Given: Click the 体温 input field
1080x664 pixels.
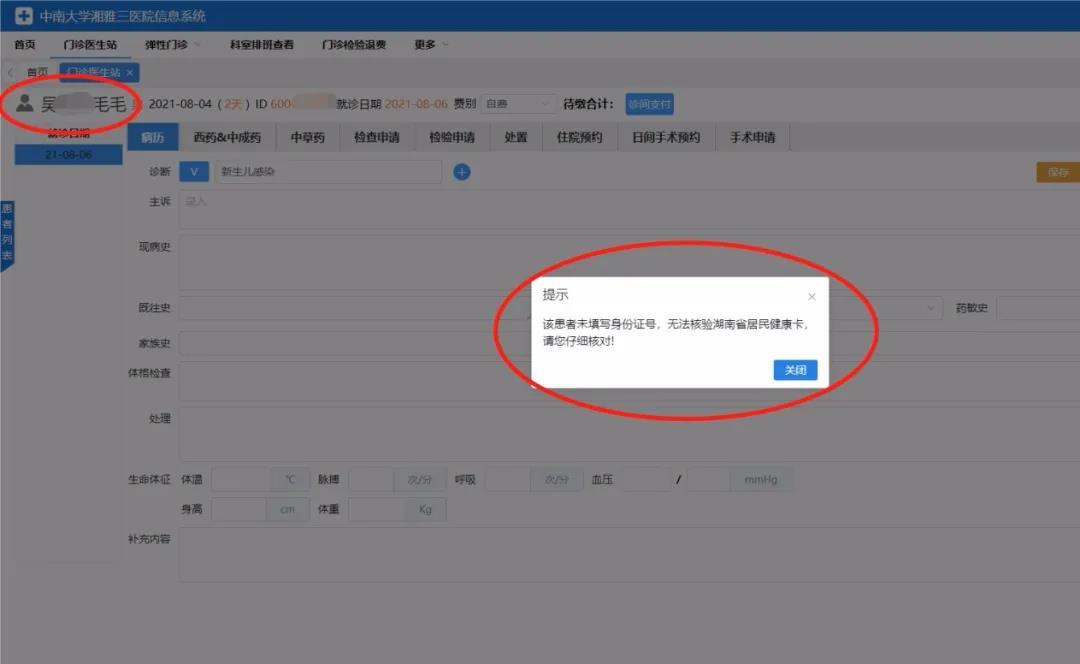Looking at the screenshot, I should pos(240,480).
